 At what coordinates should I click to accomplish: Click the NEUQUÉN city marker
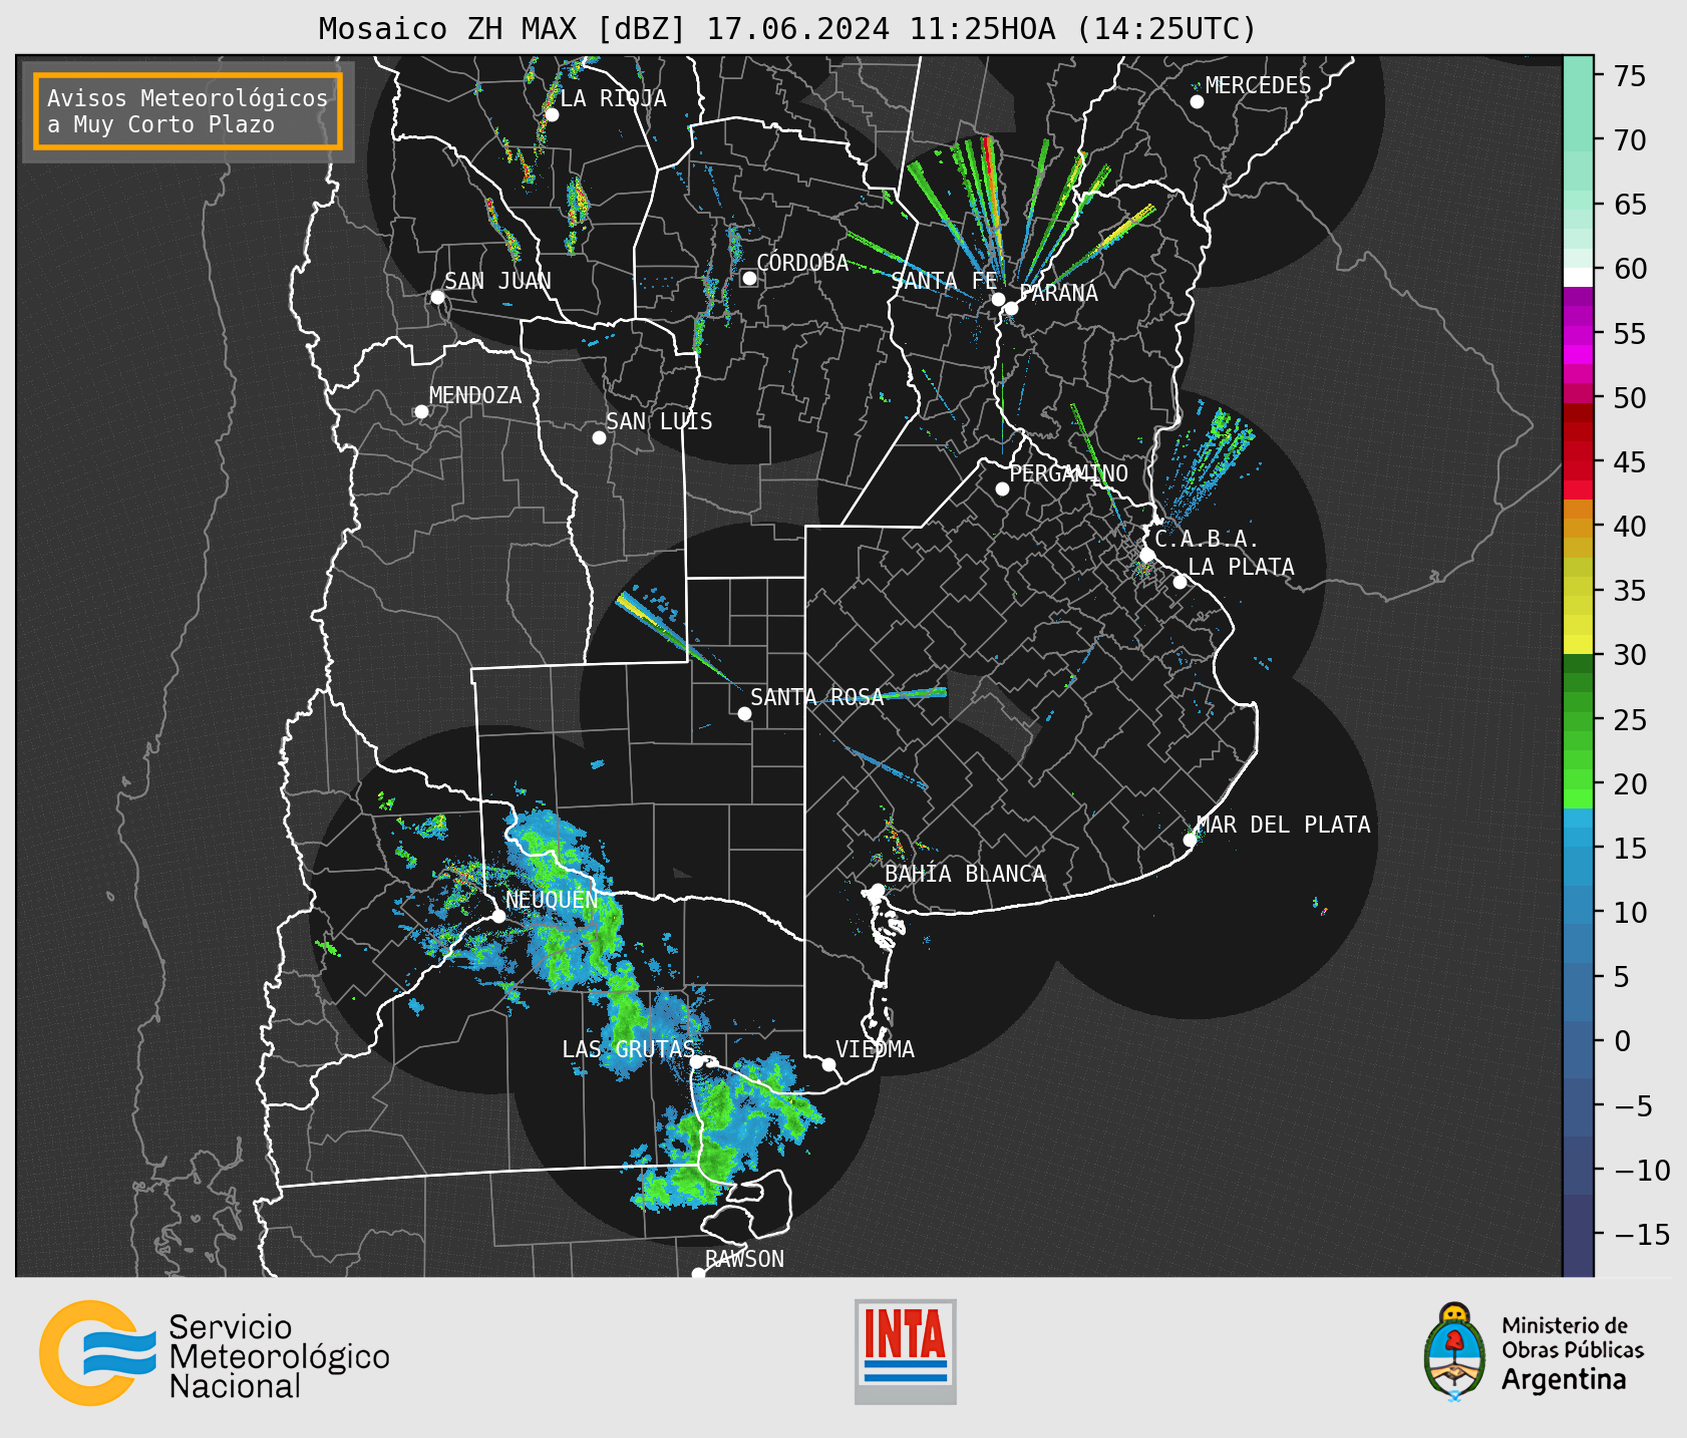tap(498, 916)
